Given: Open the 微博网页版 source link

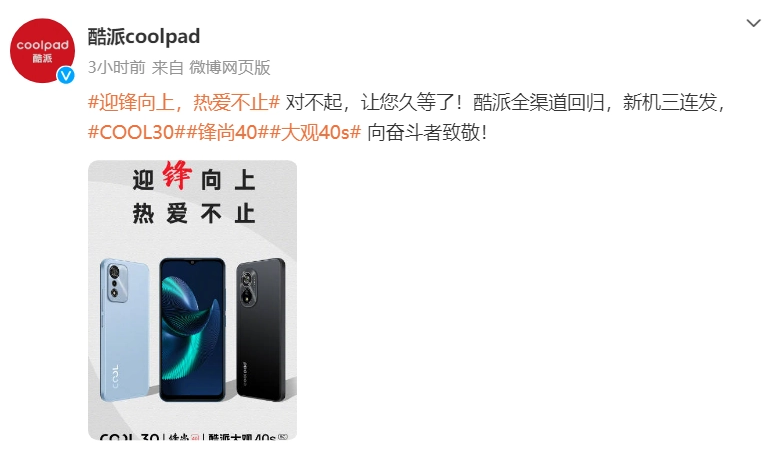Looking at the screenshot, I should [x=230, y=68].
